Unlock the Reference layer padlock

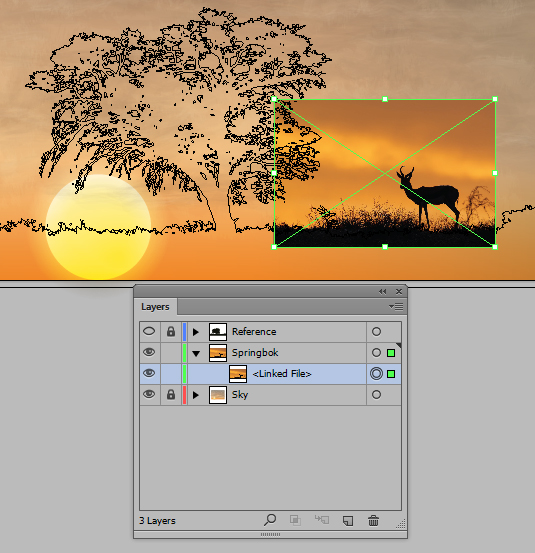(x=171, y=332)
